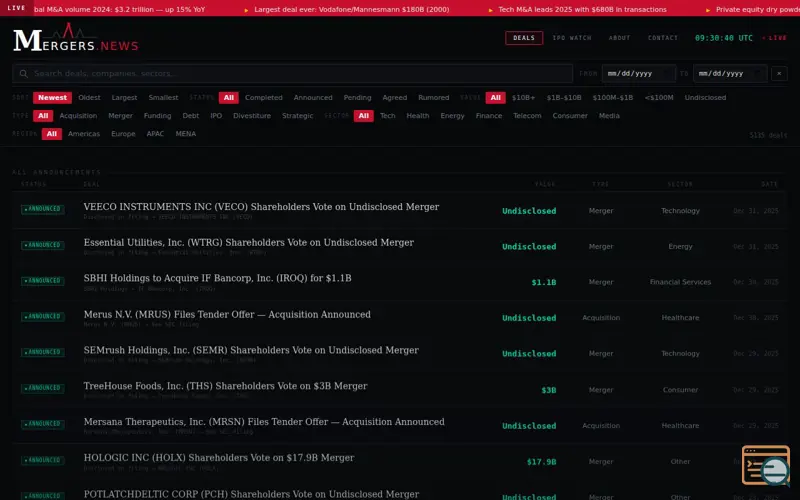Click the $3B value in TreeHouse row
Image resolution: width=800 pixels, height=500 pixels.
coord(548,390)
